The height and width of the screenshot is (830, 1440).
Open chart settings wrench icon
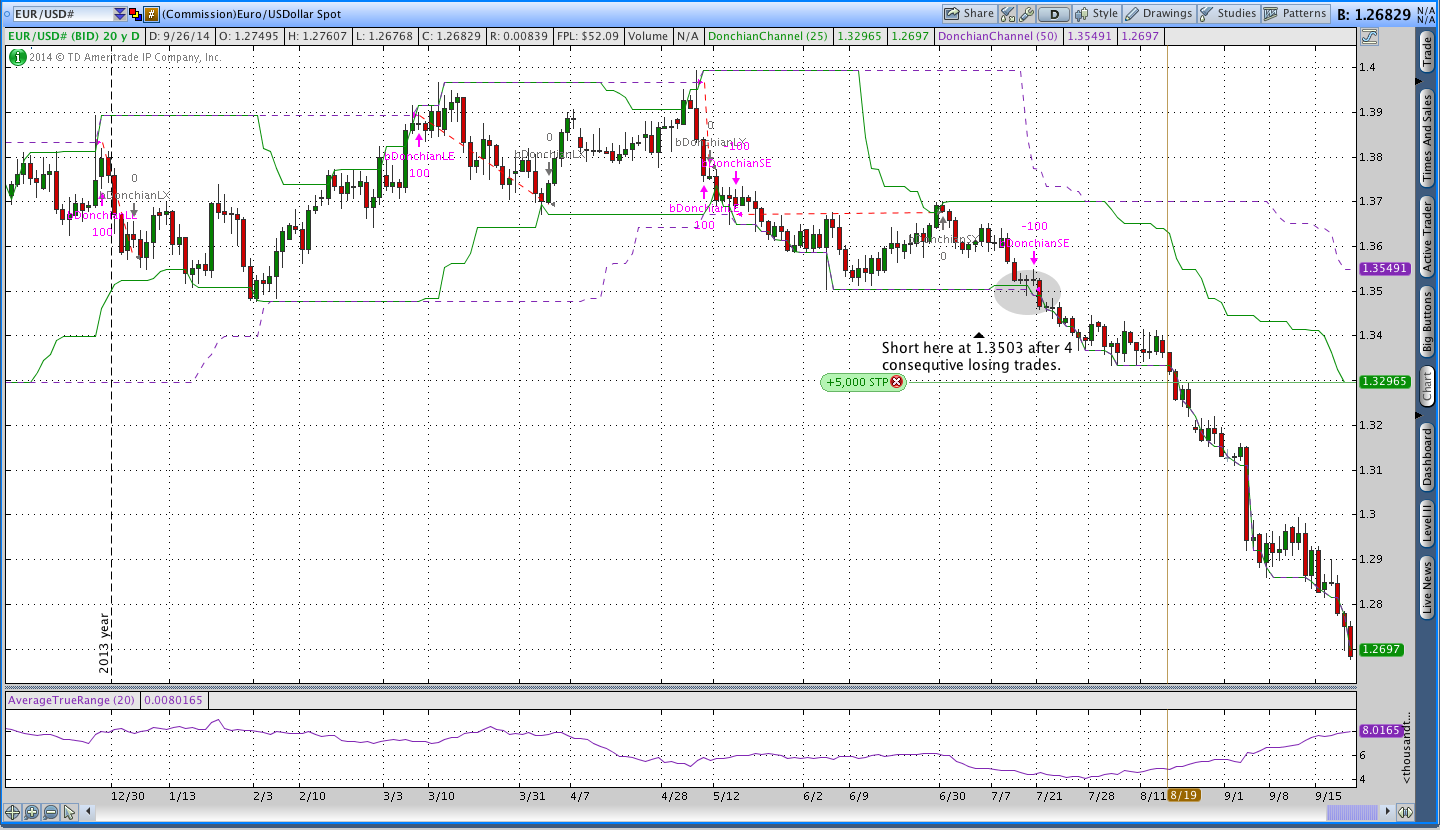pos(1026,14)
